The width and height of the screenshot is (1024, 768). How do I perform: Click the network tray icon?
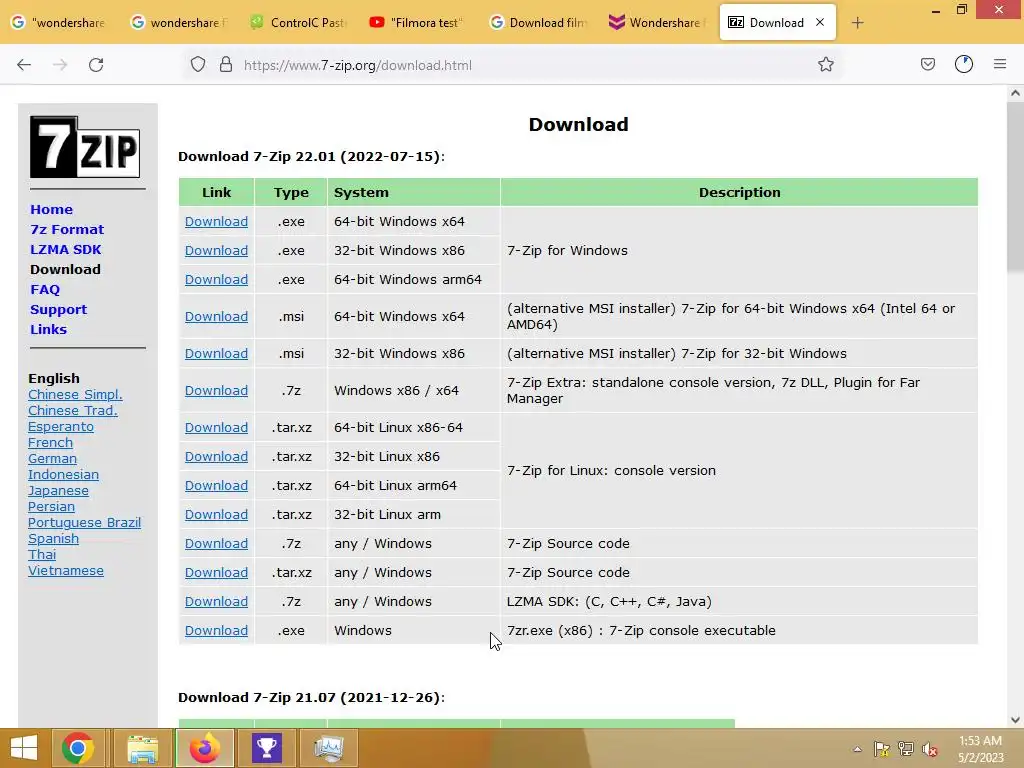click(906, 749)
